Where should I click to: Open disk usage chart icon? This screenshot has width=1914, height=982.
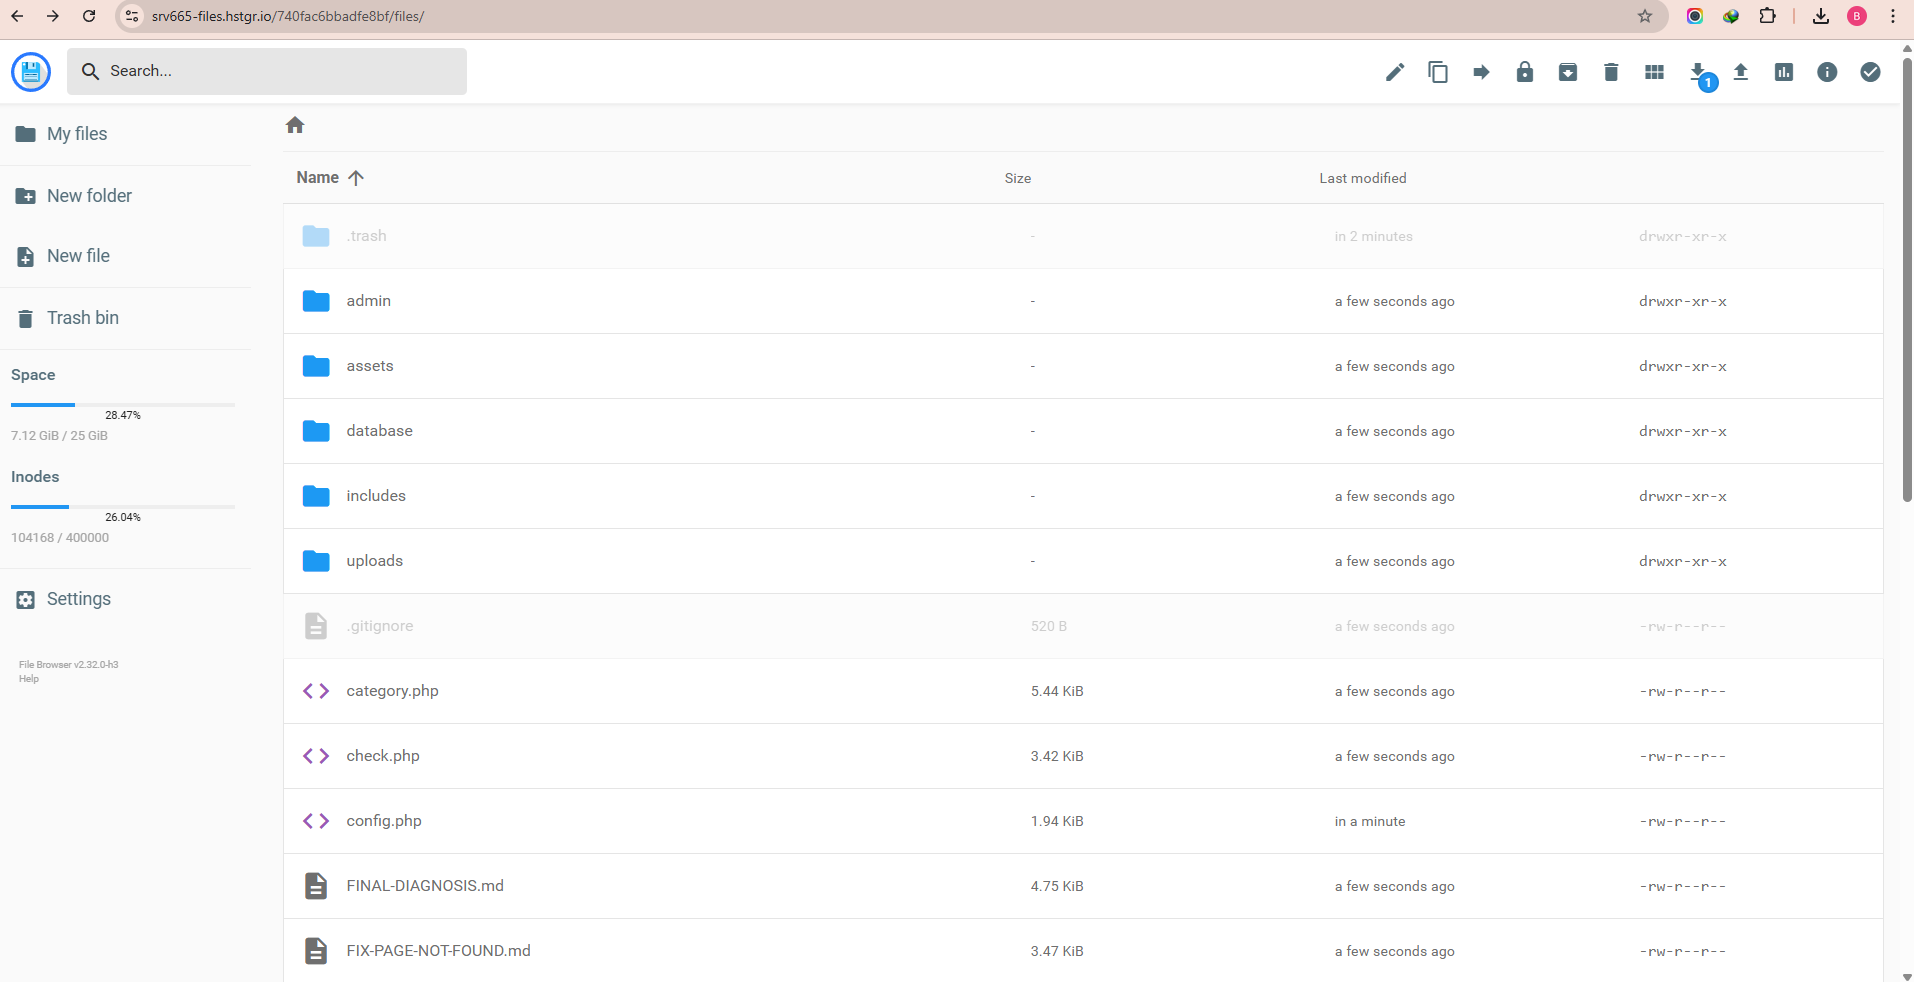point(1783,72)
